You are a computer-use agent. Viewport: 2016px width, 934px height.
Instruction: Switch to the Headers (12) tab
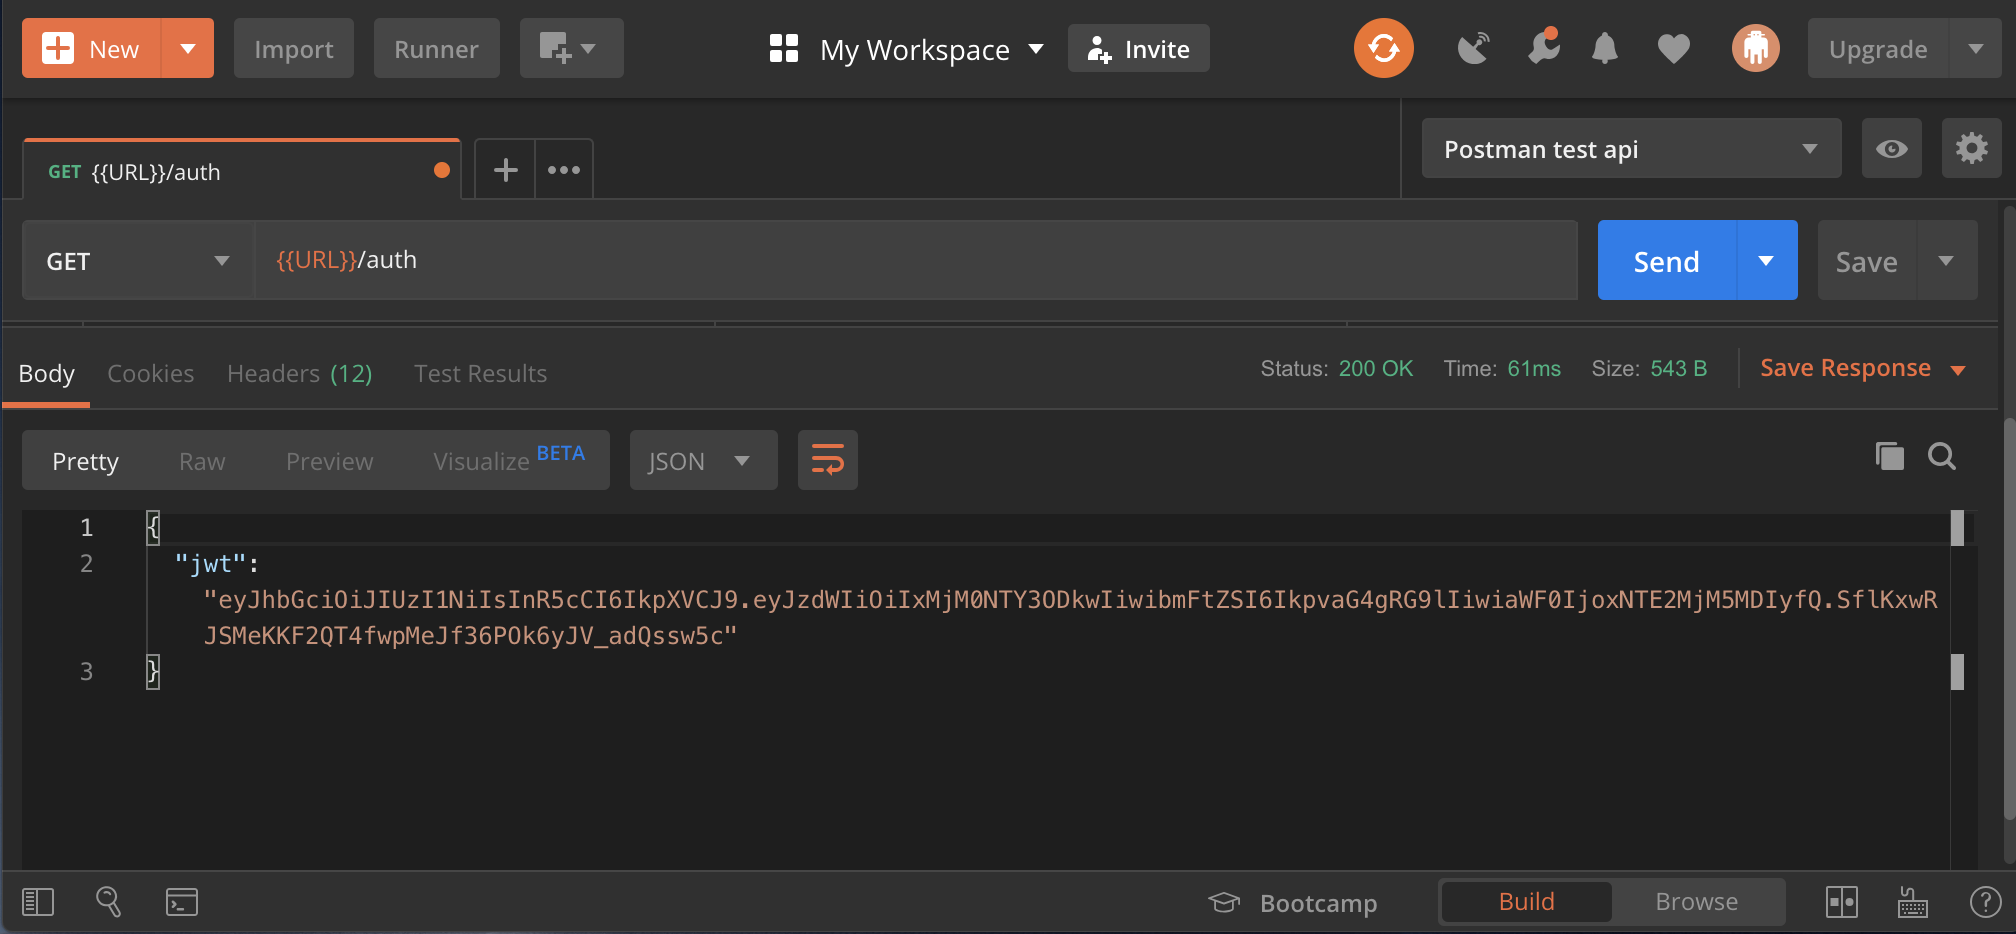[x=300, y=373]
